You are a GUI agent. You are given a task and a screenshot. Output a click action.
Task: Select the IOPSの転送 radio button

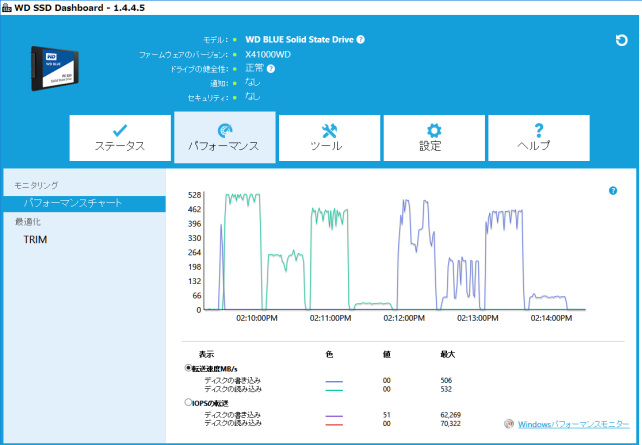point(188,402)
